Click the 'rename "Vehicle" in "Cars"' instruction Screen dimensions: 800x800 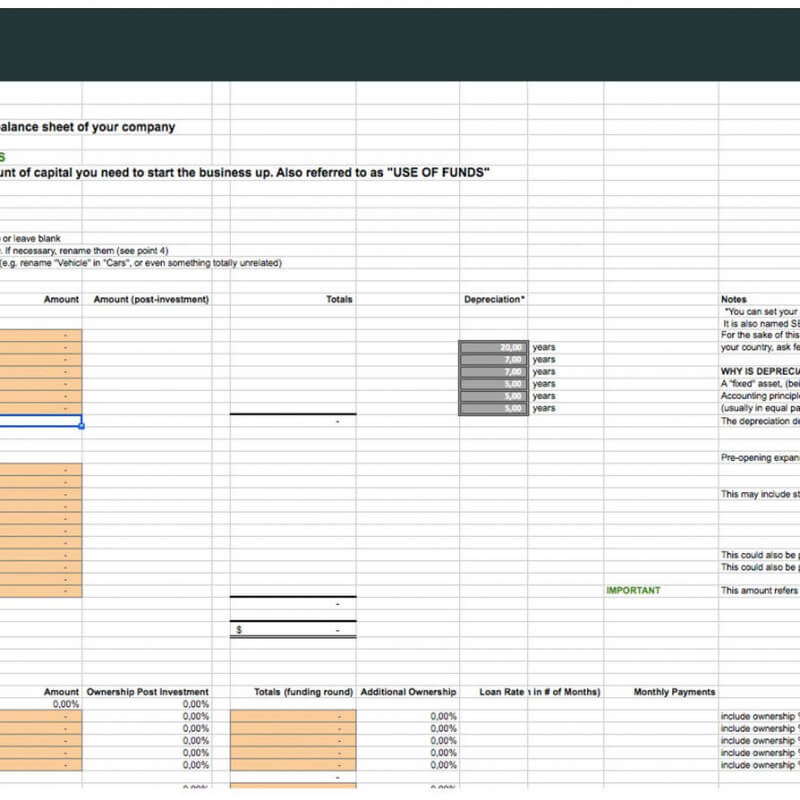pyautogui.click(x=141, y=263)
